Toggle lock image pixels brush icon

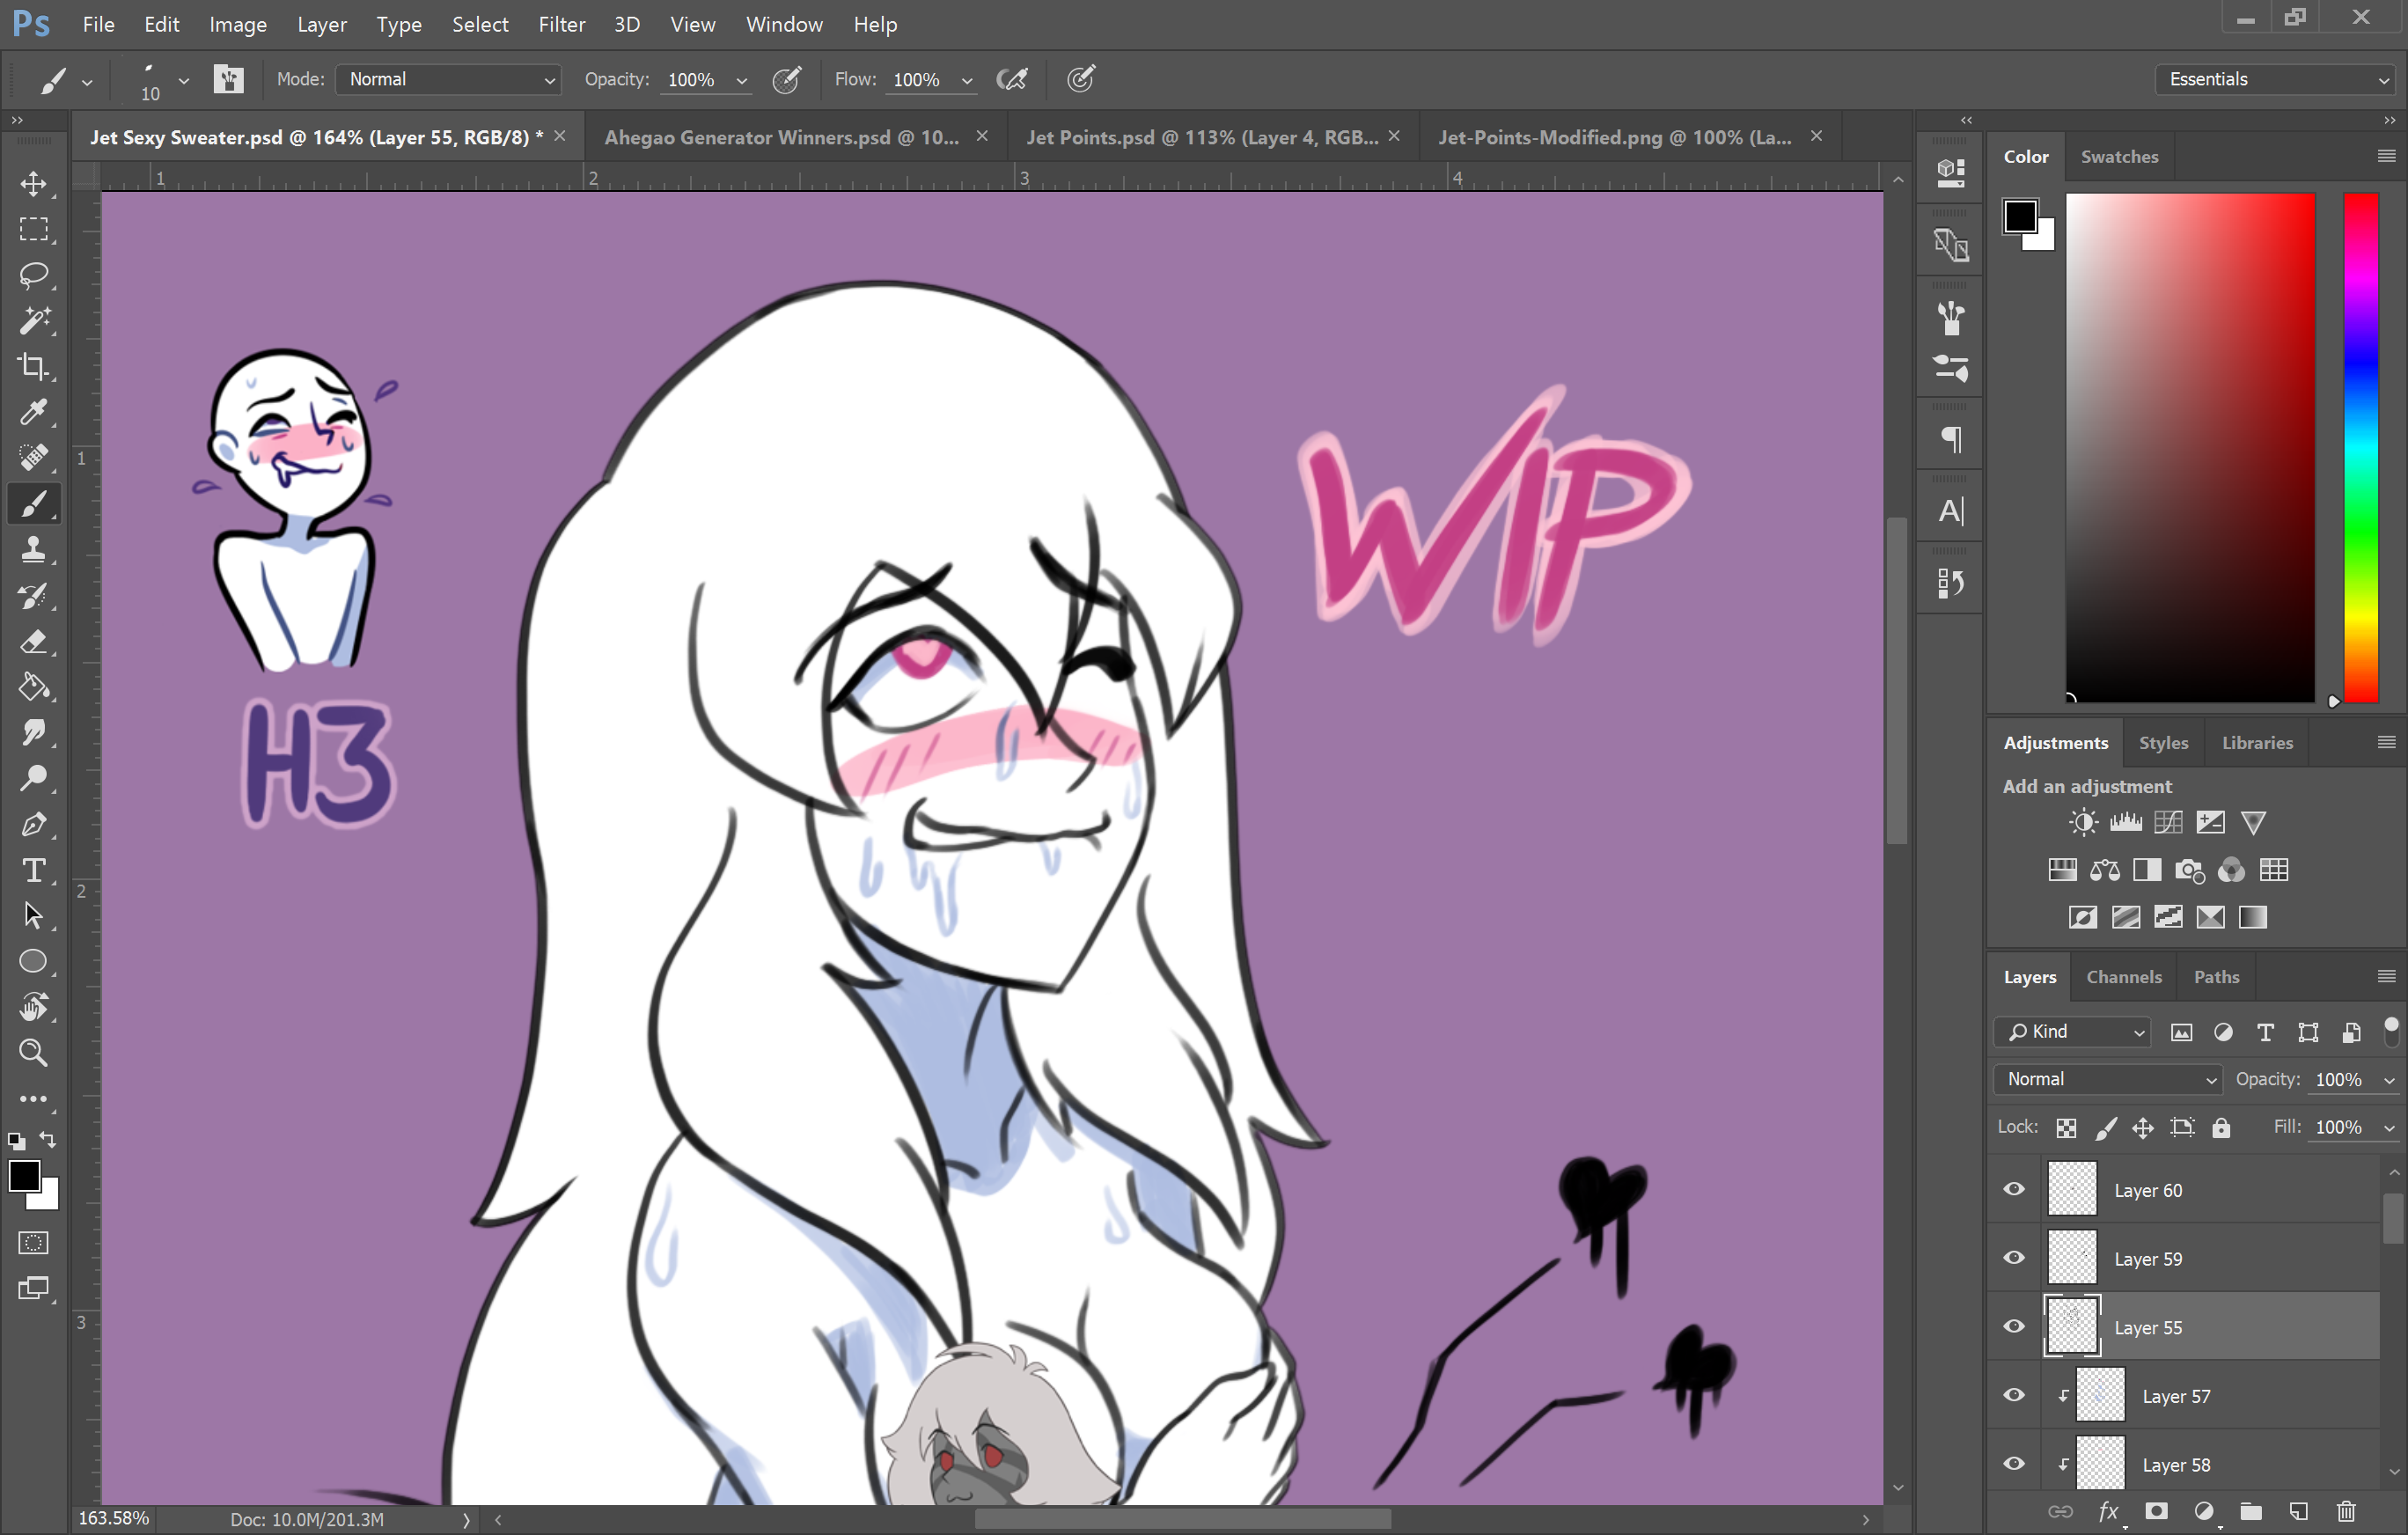click(x=2105, y=1128)
